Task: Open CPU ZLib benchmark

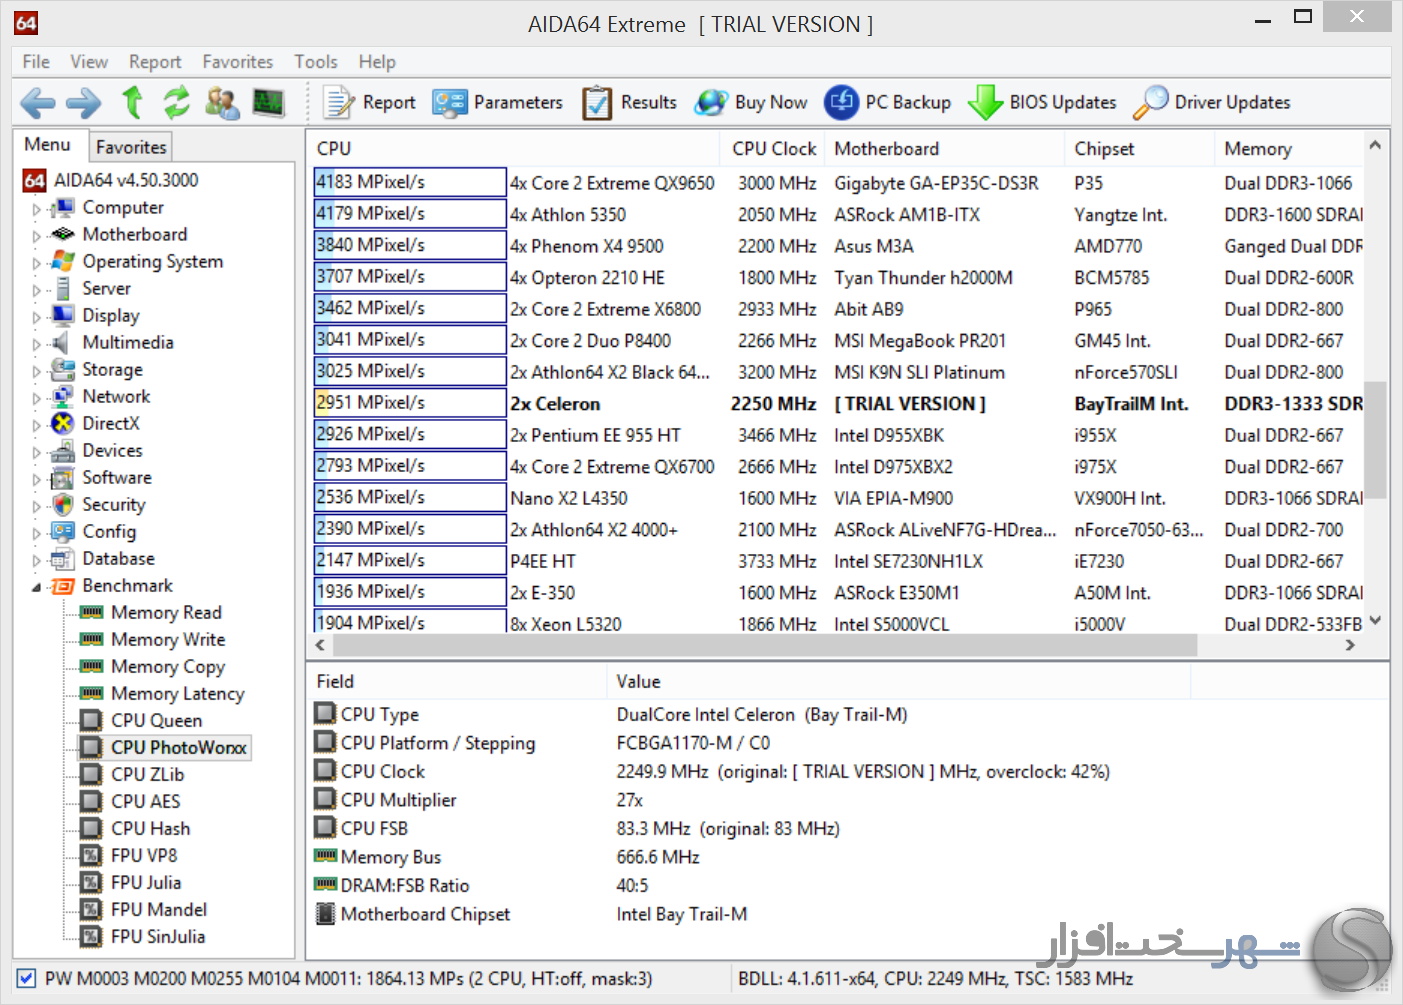Action: point(133,775)
